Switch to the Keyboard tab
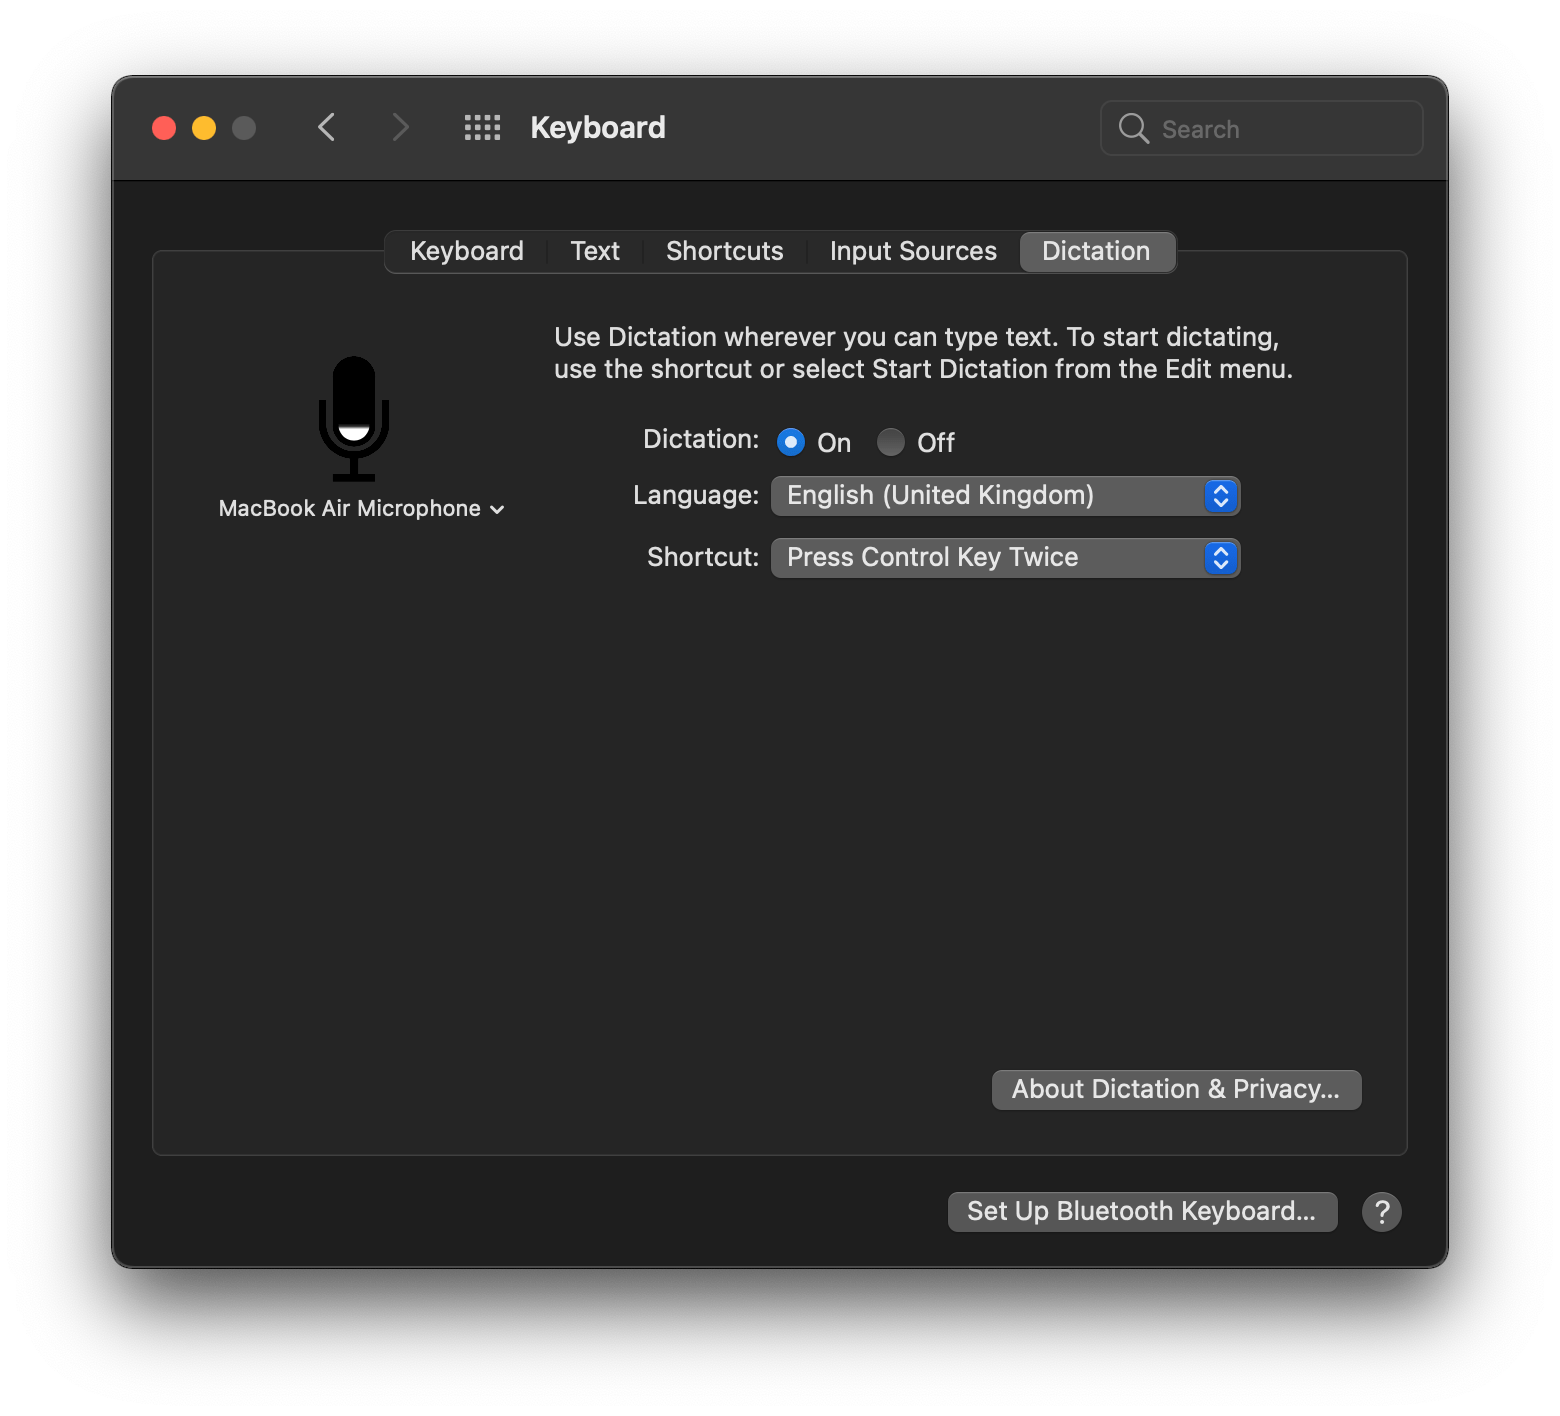Image resolution: width=1560 pixels, height=1416 pixels. 466,251
